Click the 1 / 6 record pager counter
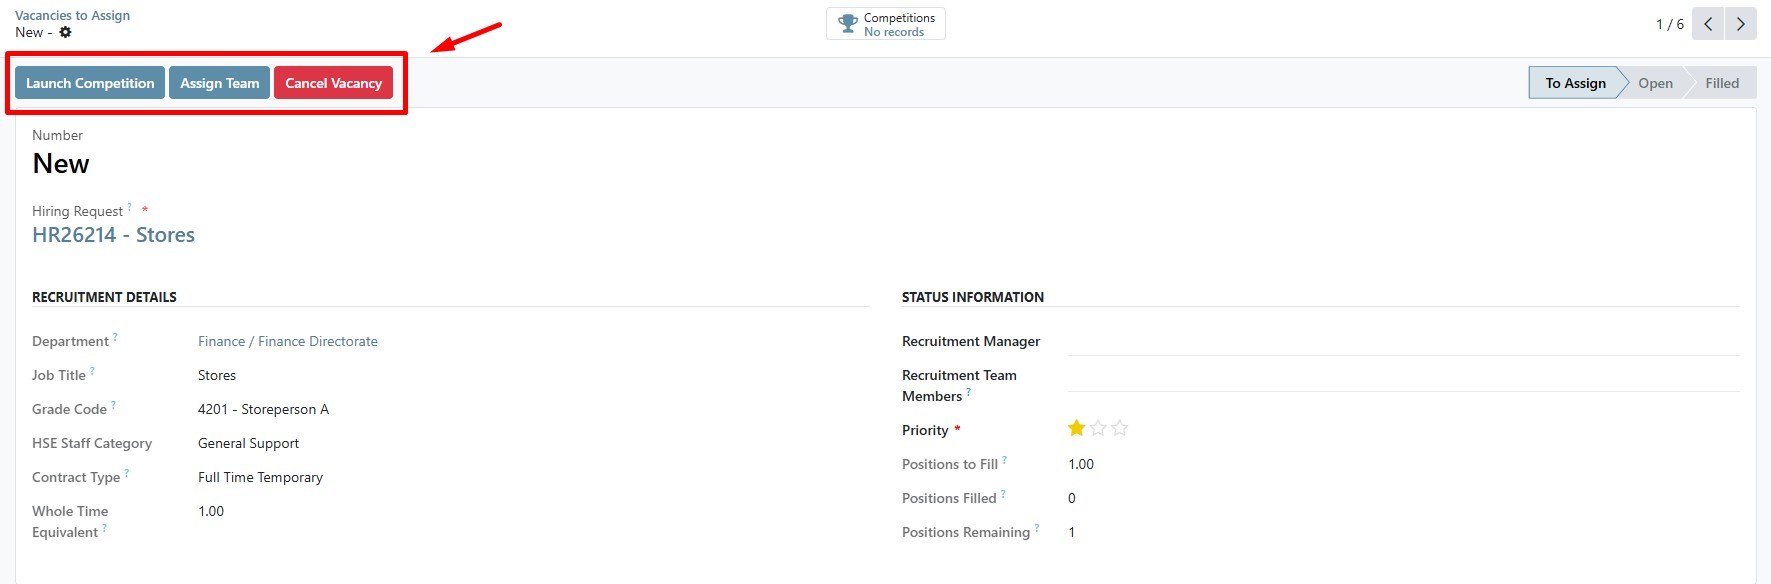Viewport: 1771px width, 584px height. (x=1669, y=24)
